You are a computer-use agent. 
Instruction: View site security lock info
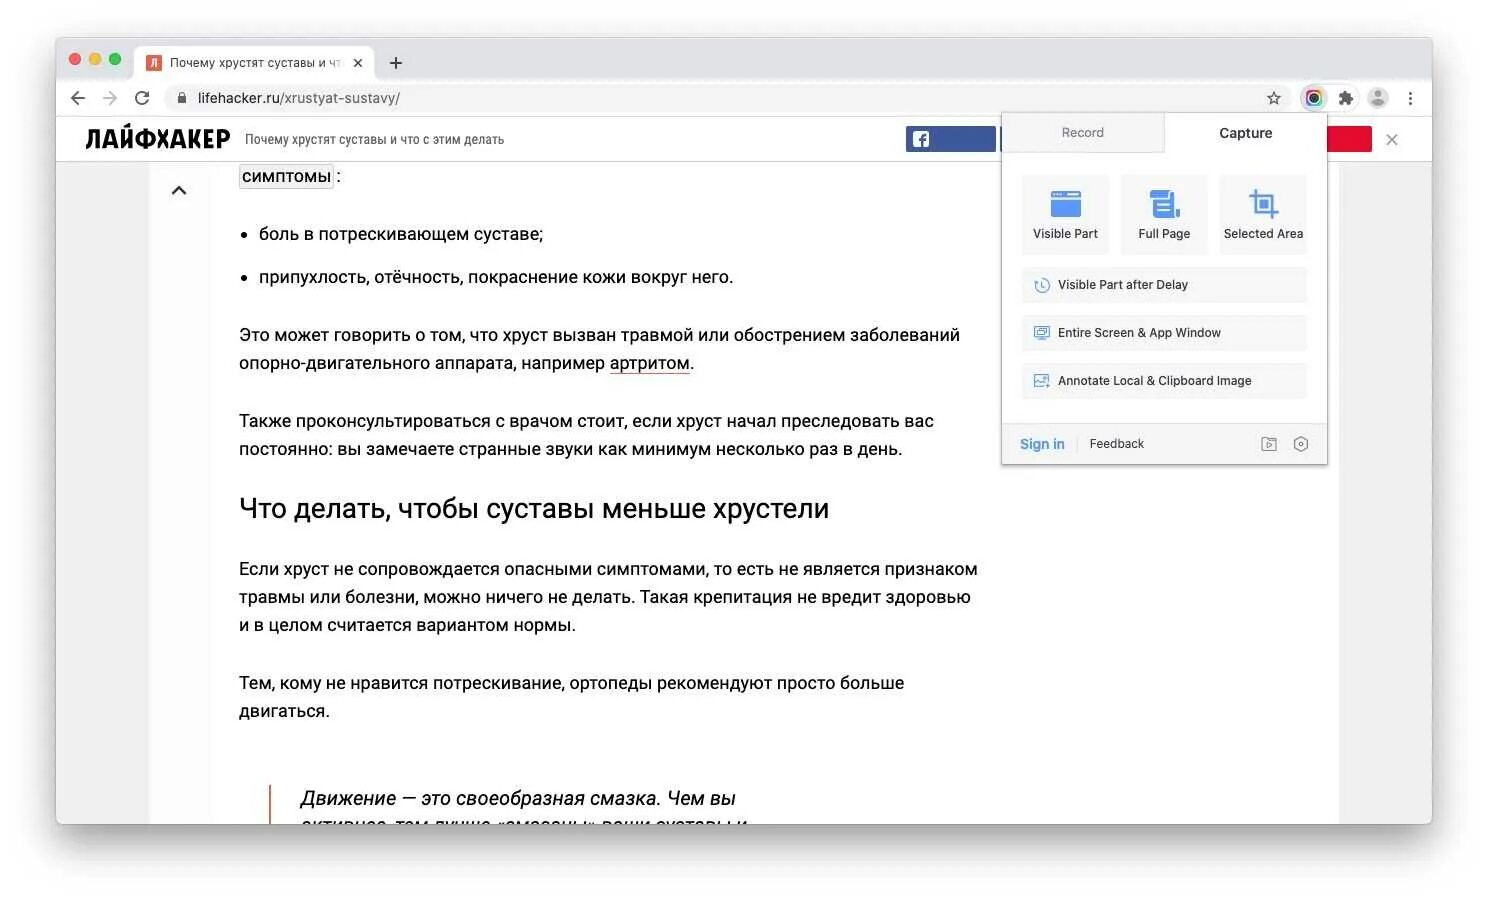[182, 98]
